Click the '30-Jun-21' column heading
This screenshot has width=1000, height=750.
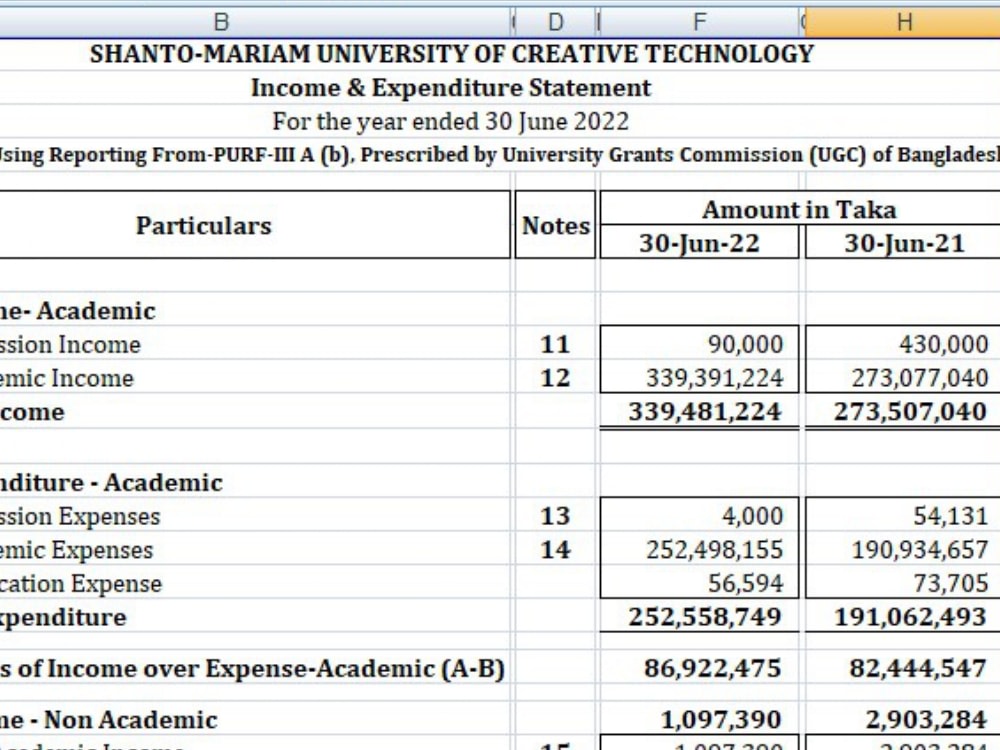point(904,243)
